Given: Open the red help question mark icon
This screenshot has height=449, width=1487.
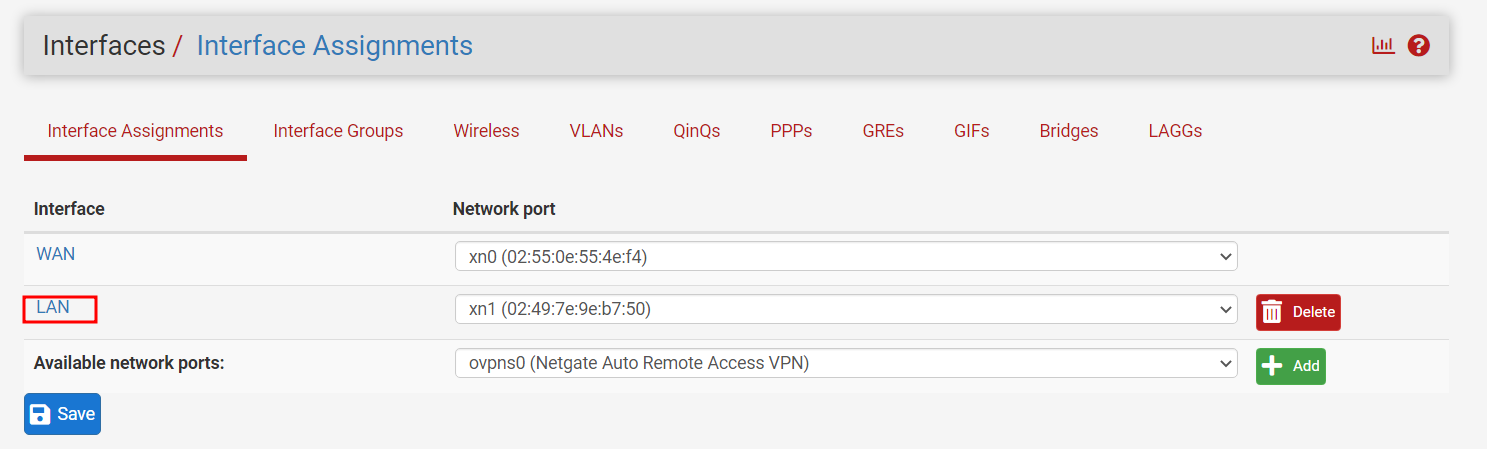Looking at the screenshot, I should pos(1418,45).
